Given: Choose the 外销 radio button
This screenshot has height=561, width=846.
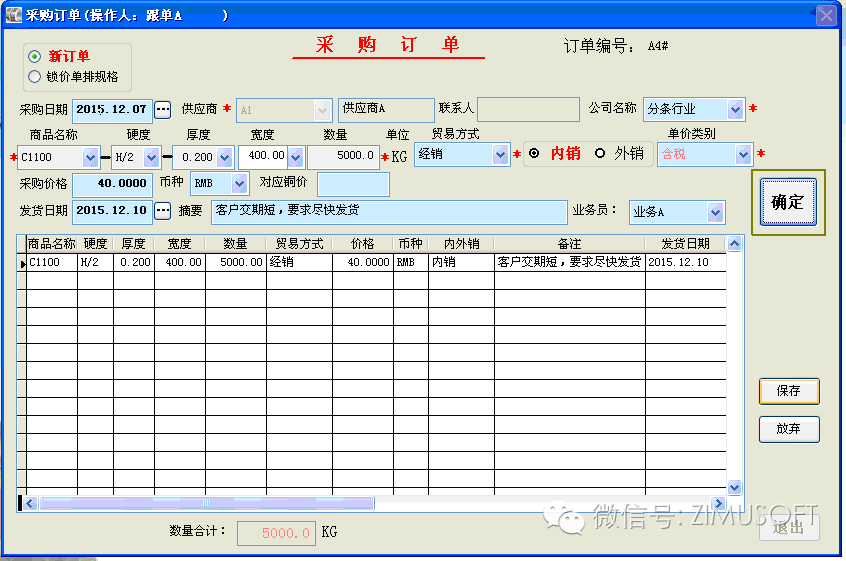Looking at the screenshot, I should (x=601, y=154).
